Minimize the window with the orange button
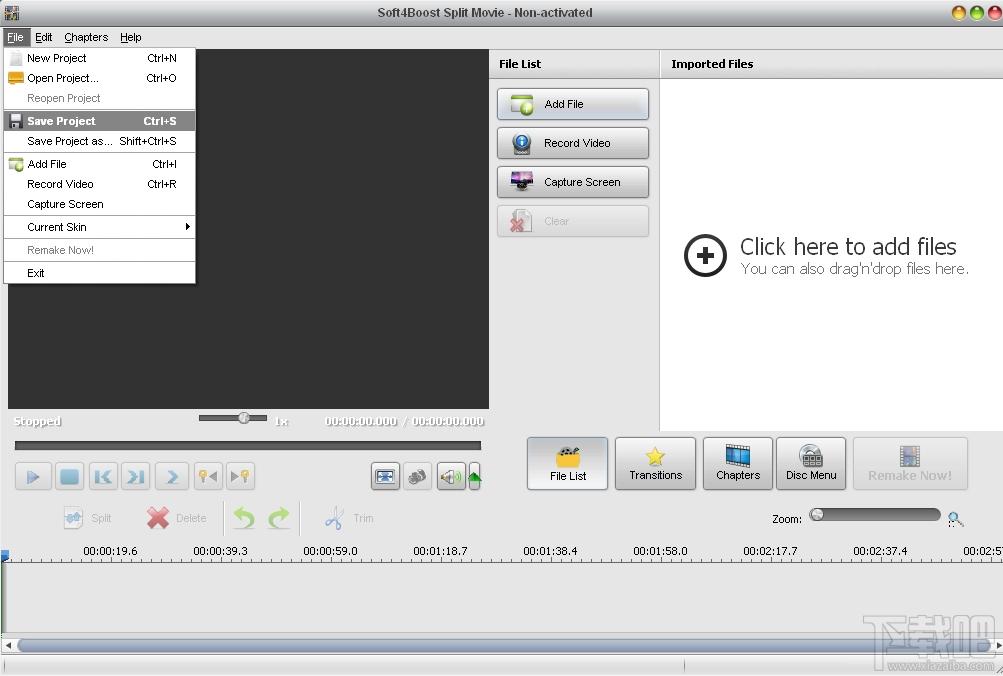The height and width of the screenshot is (676, 1003). [958, 13]
